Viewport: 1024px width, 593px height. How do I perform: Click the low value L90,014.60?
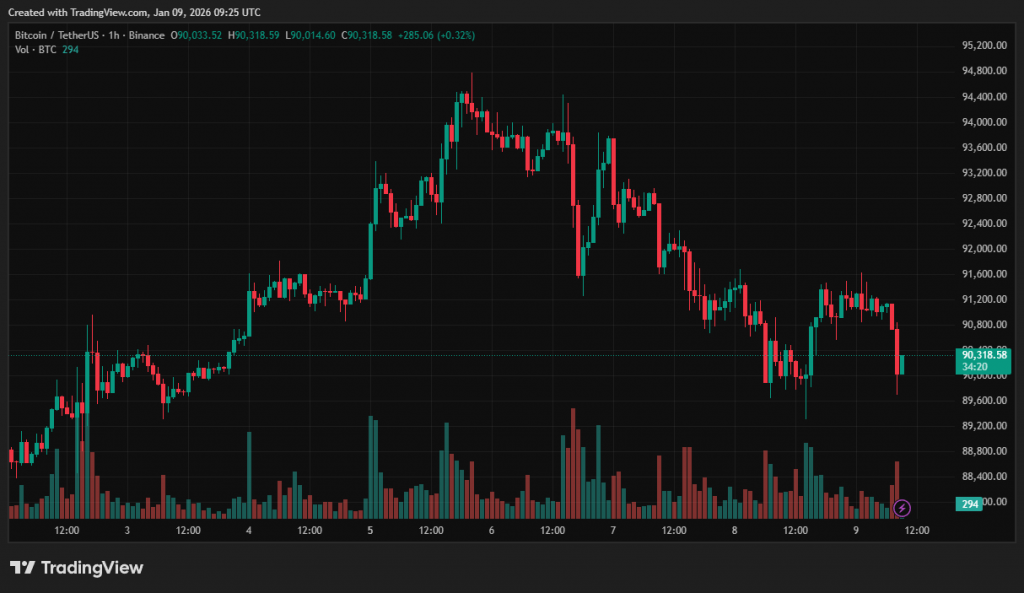click(x=312, y=35)
